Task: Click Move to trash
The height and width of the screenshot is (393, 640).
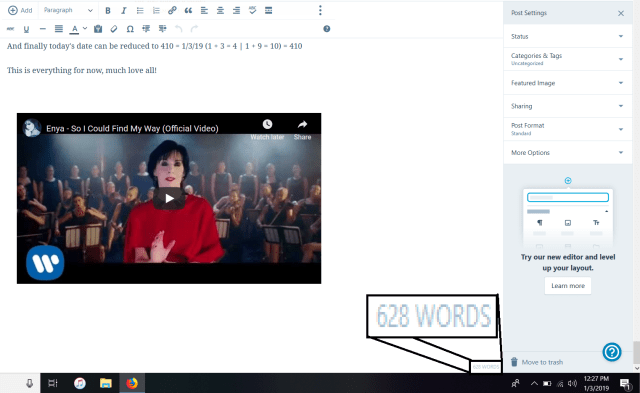Action: tap(537, 362)
